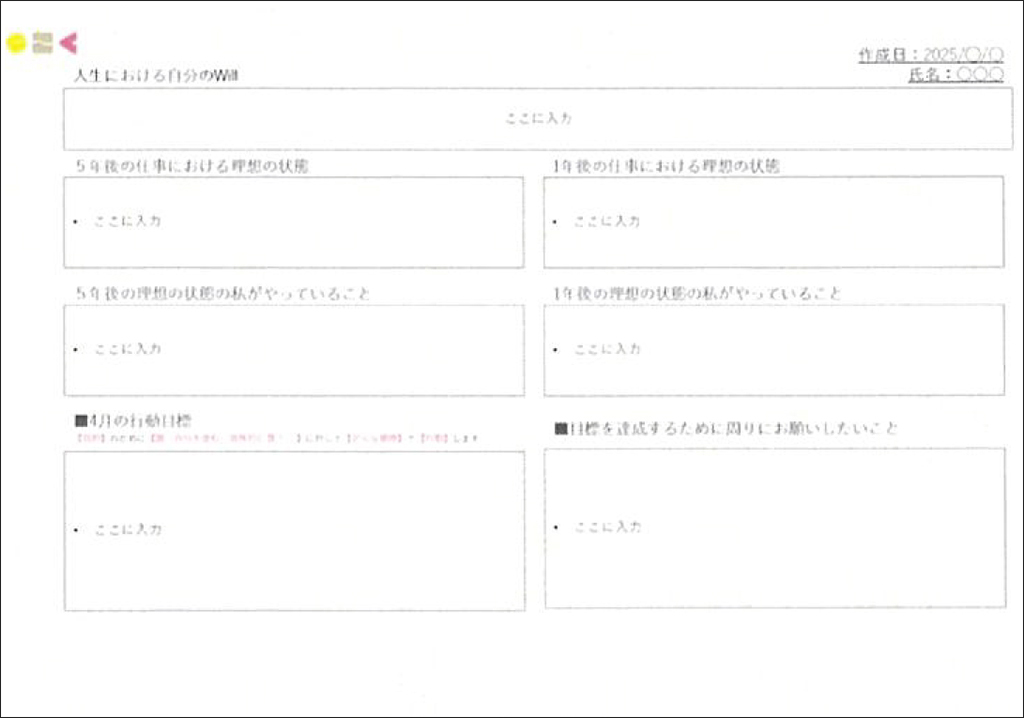Select the 氏名：○○○ name text
Screen dimensions: 1024x718
956,74
